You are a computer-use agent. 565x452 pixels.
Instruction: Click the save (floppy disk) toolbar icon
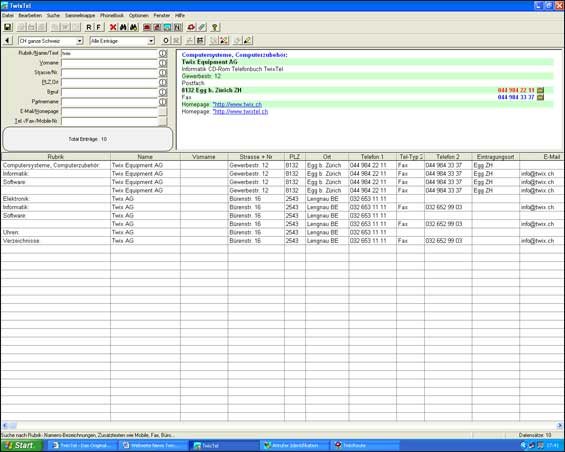(x=8, y=27)
